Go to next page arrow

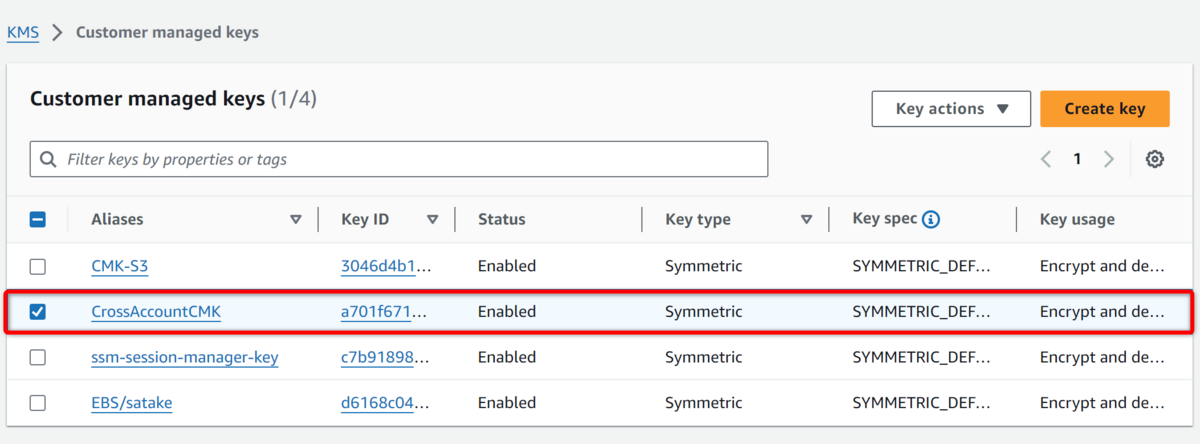pos(1109,159)
